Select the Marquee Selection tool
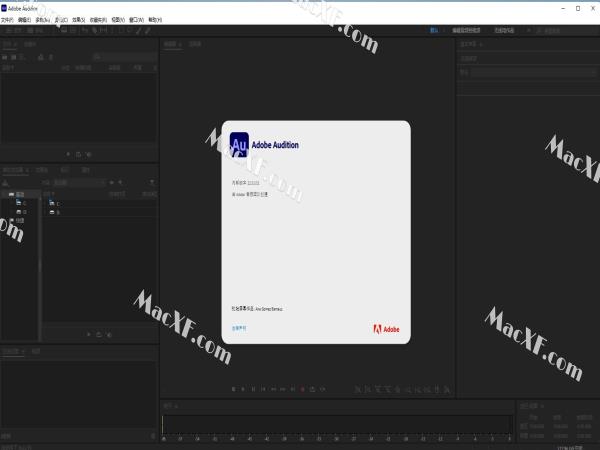This screenshot has height=450, width=600. pos(121,30)
